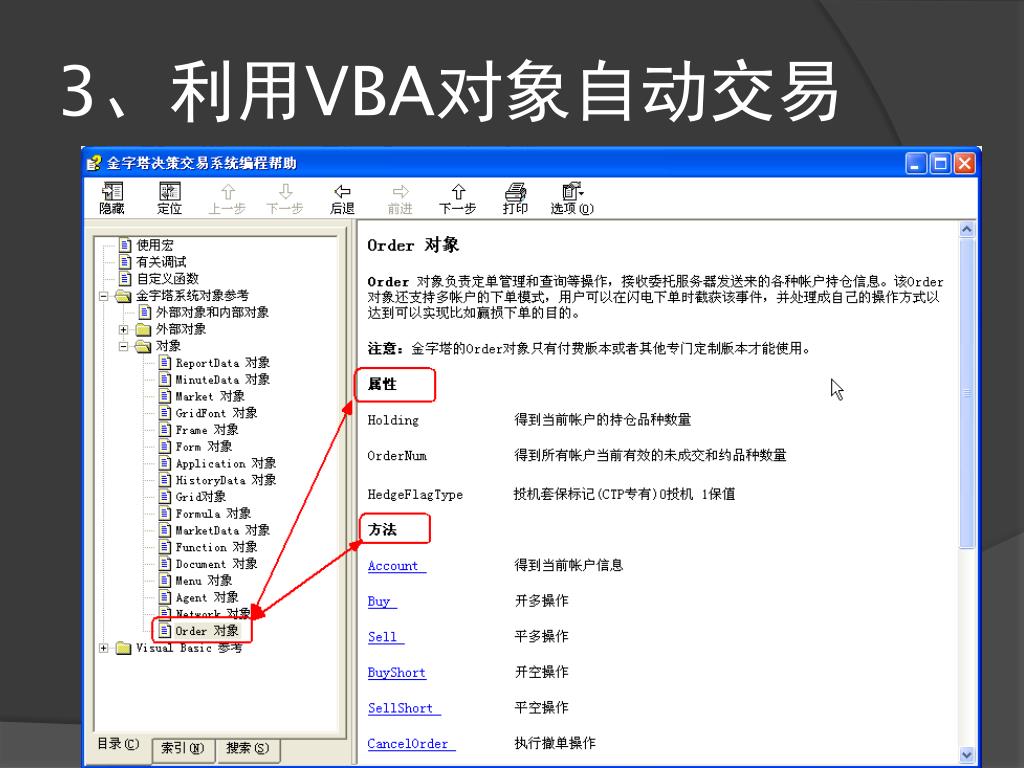
Task: Open the Sell method link
Action: click(x=385, y=637)
